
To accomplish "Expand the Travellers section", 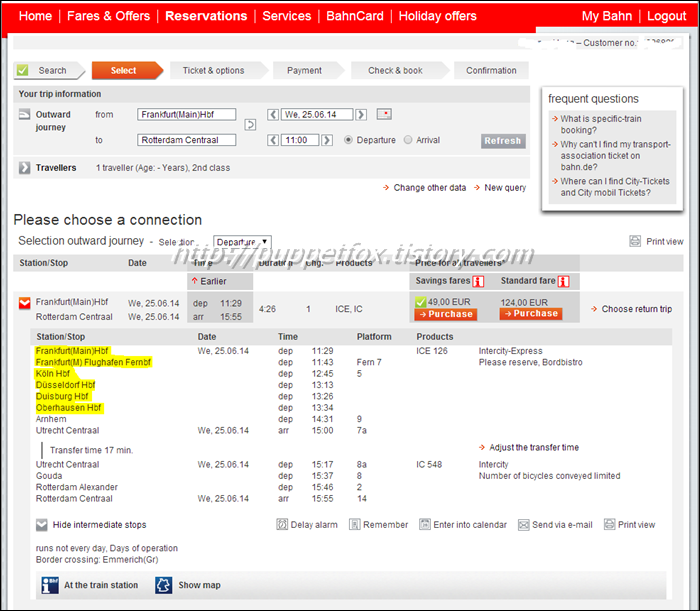I will [25, 168].
